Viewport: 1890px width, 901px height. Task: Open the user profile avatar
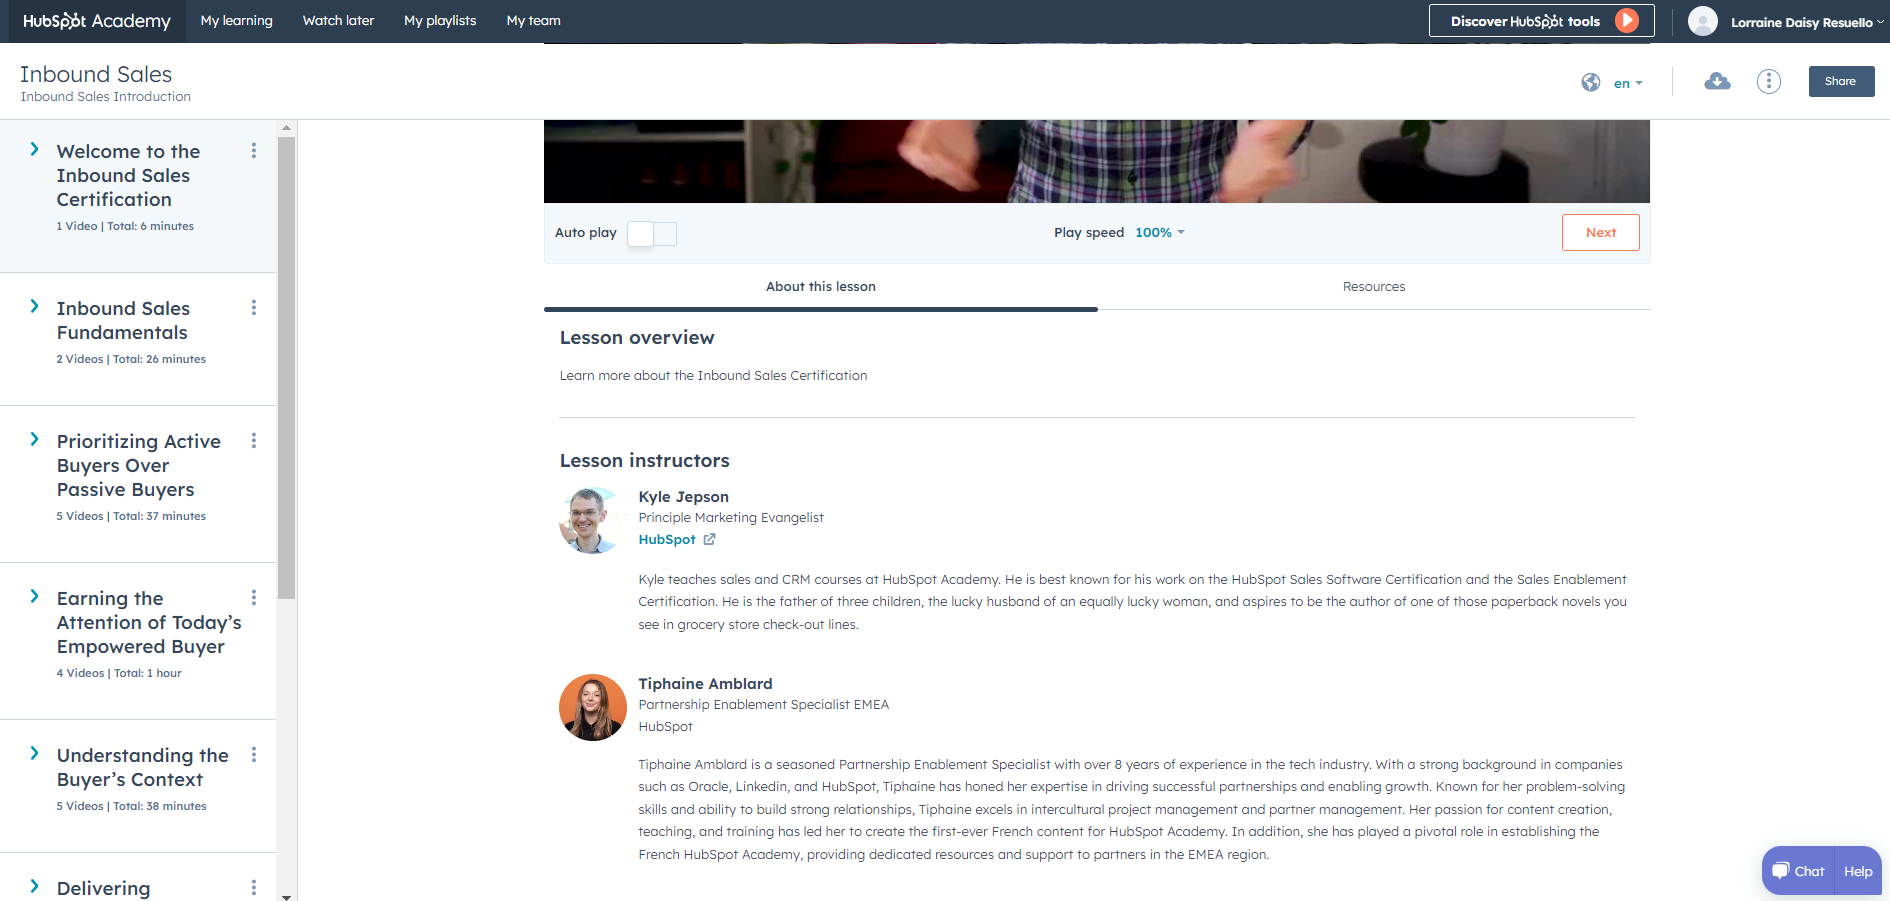click(1702, 21)
